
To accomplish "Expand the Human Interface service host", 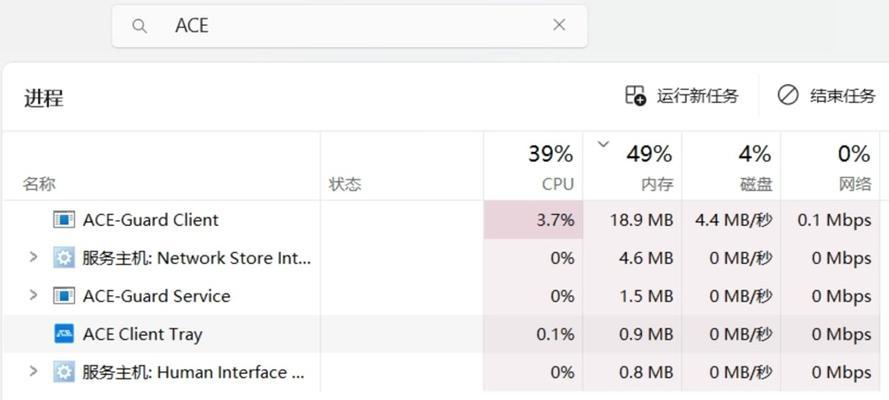I will point(33,371).
